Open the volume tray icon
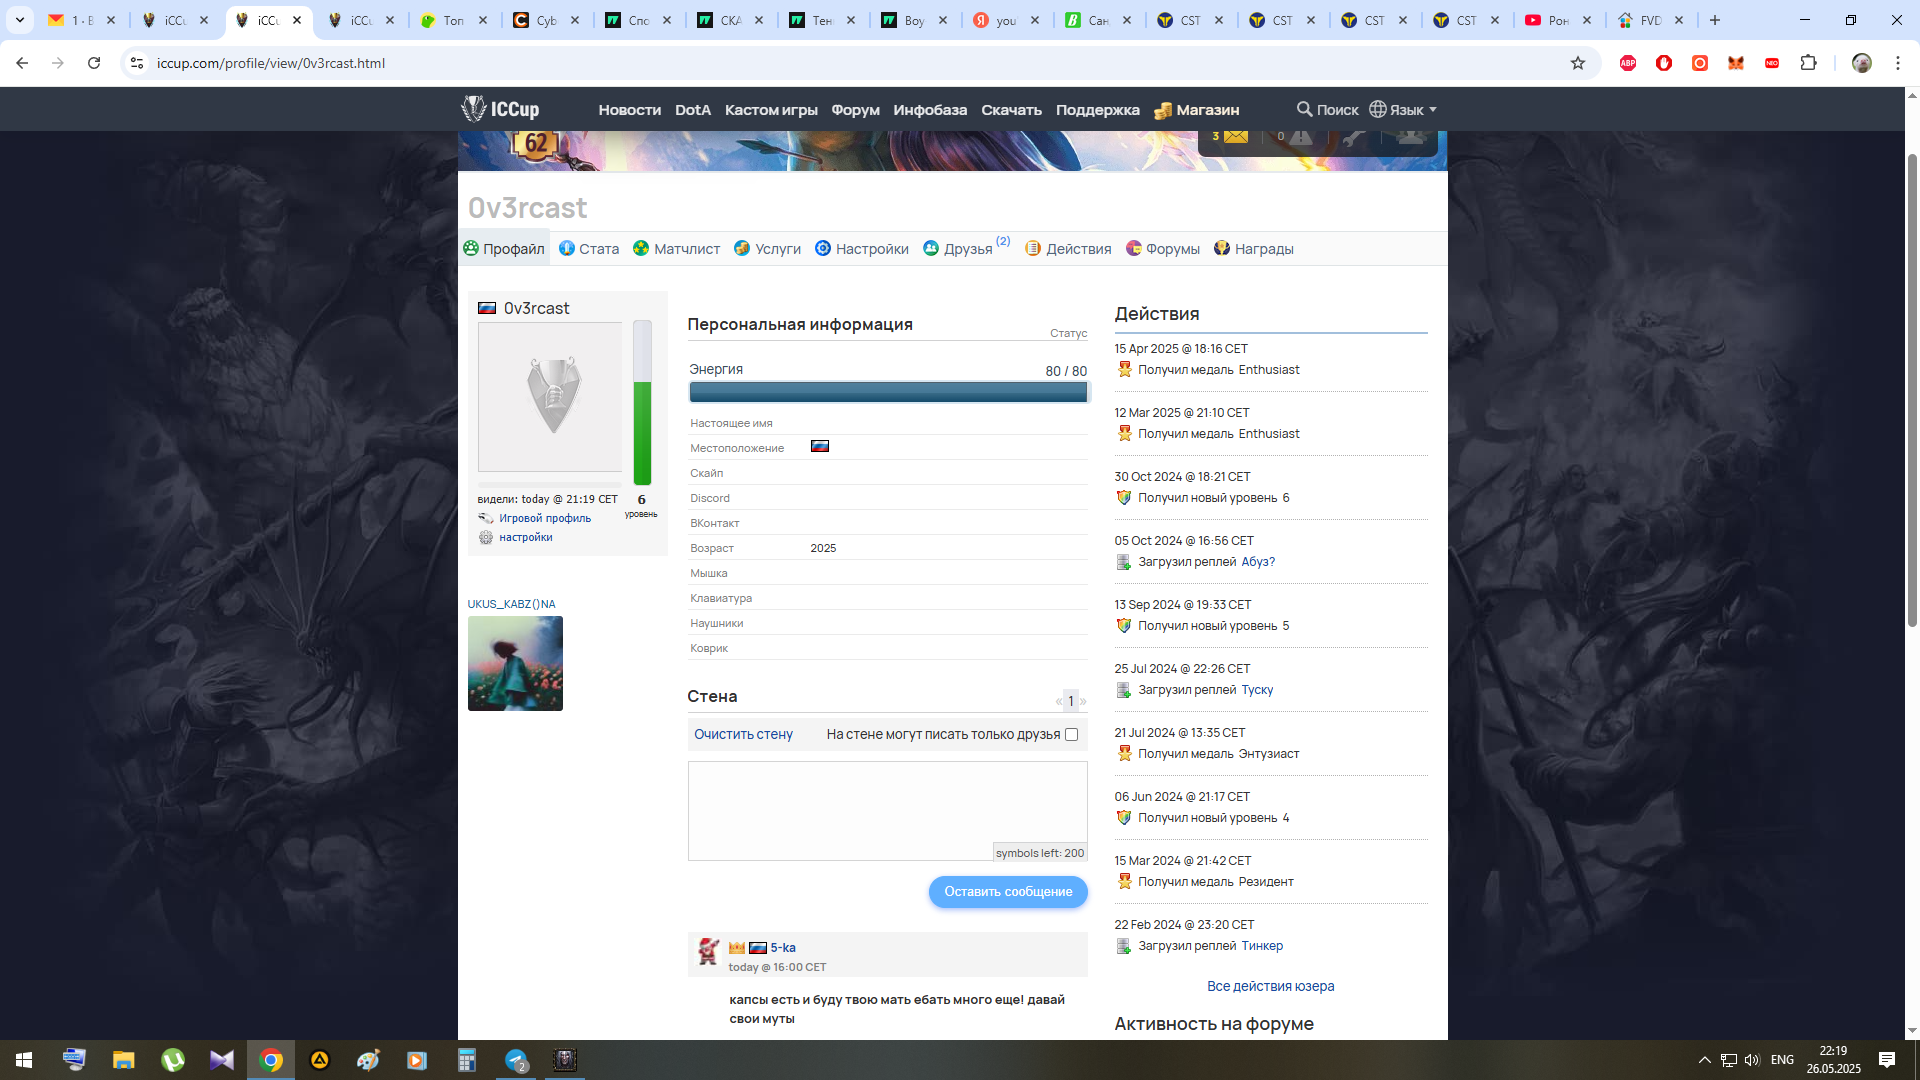The height and width of the screenshot is (1080, 1920). tap(1752, 1060)
